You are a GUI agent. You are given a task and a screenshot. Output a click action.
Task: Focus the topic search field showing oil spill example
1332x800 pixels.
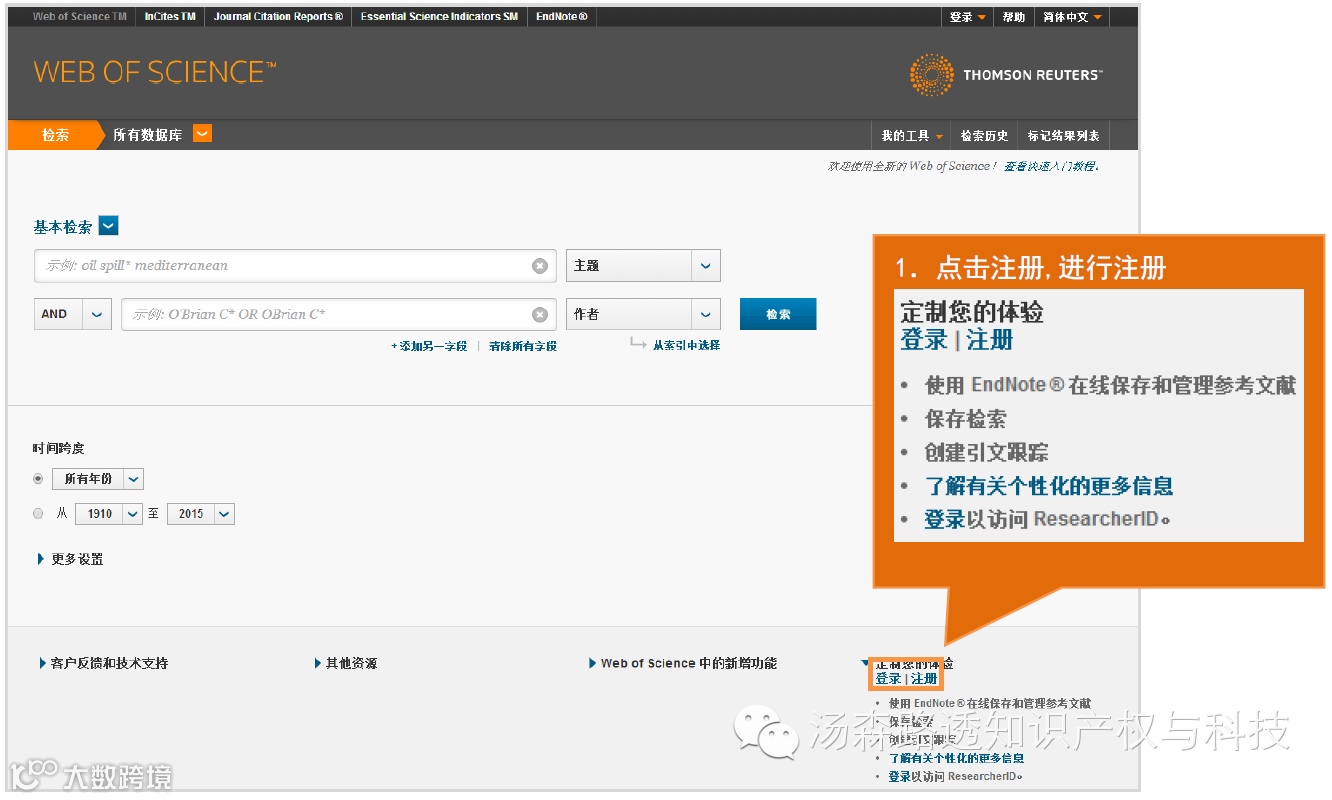(296, 266)
